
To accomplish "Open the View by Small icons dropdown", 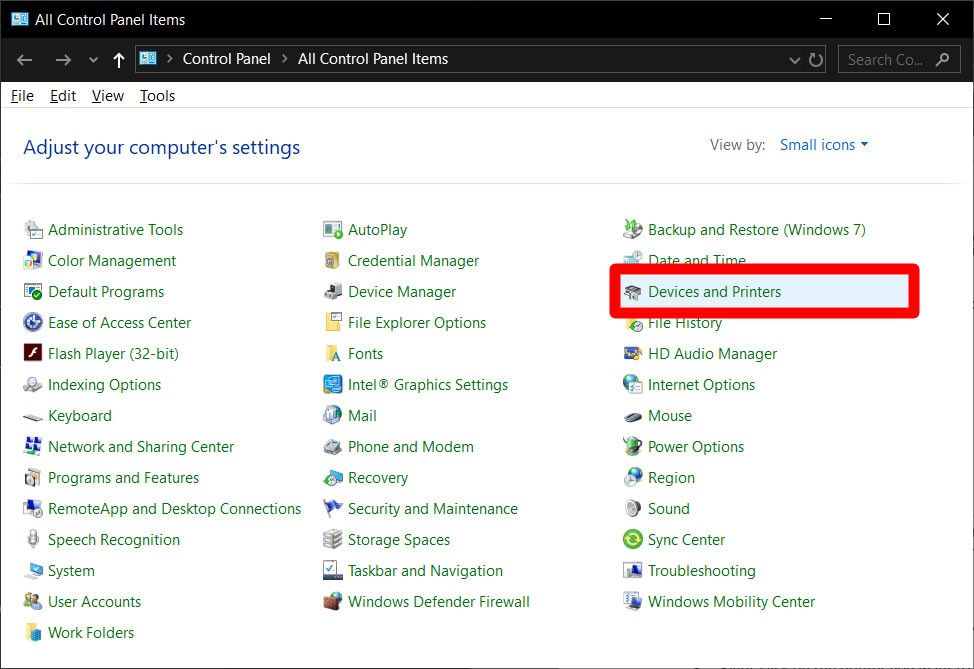I will coord(824,145).
